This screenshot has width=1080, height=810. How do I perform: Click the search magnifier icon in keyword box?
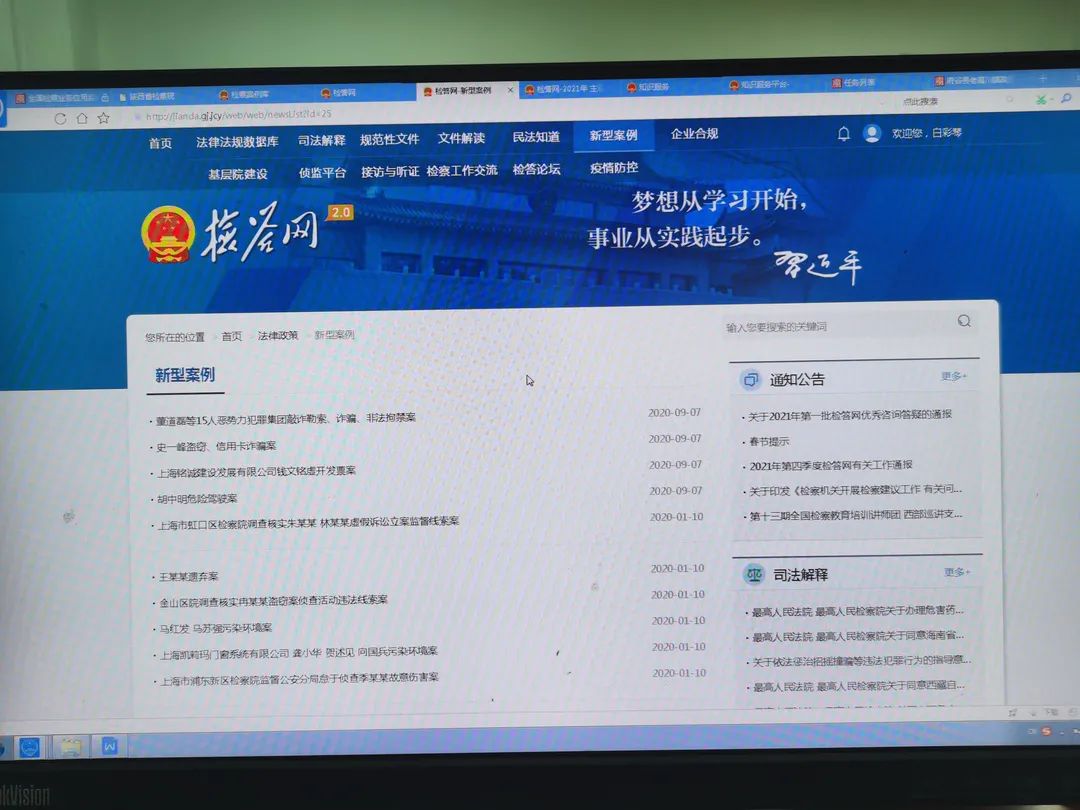[x=964, y=321]
